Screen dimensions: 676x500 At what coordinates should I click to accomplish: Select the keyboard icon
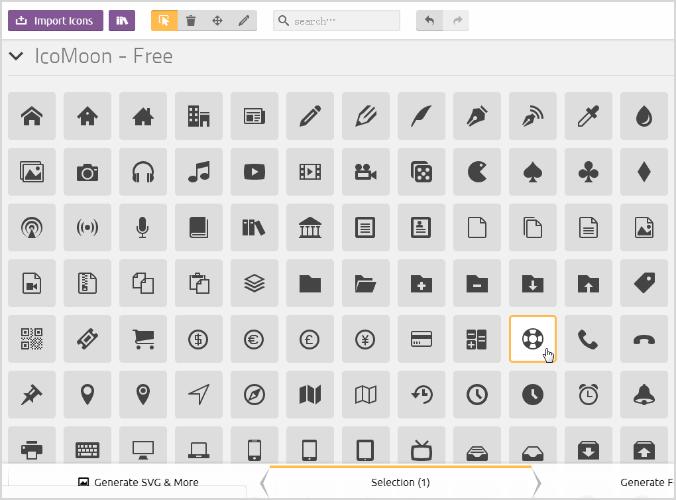88,446
